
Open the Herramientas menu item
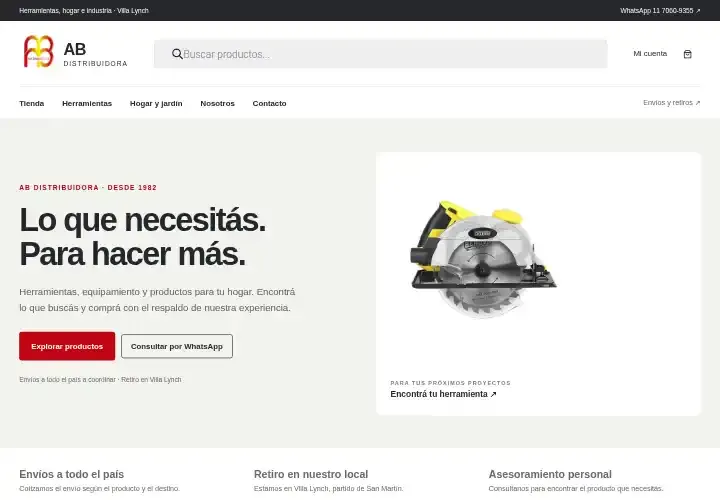[87, 103]
